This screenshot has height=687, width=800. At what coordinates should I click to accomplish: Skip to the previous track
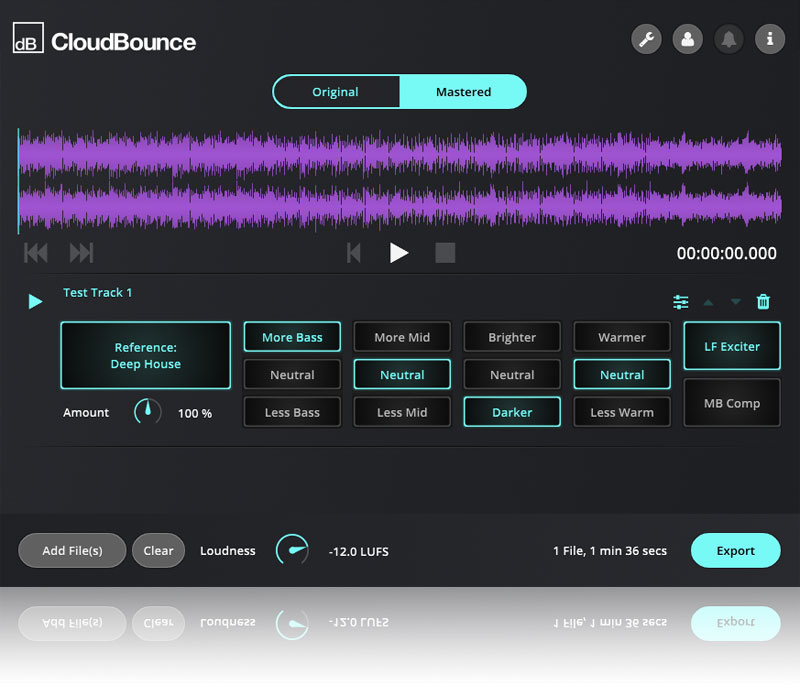(36, 253)
